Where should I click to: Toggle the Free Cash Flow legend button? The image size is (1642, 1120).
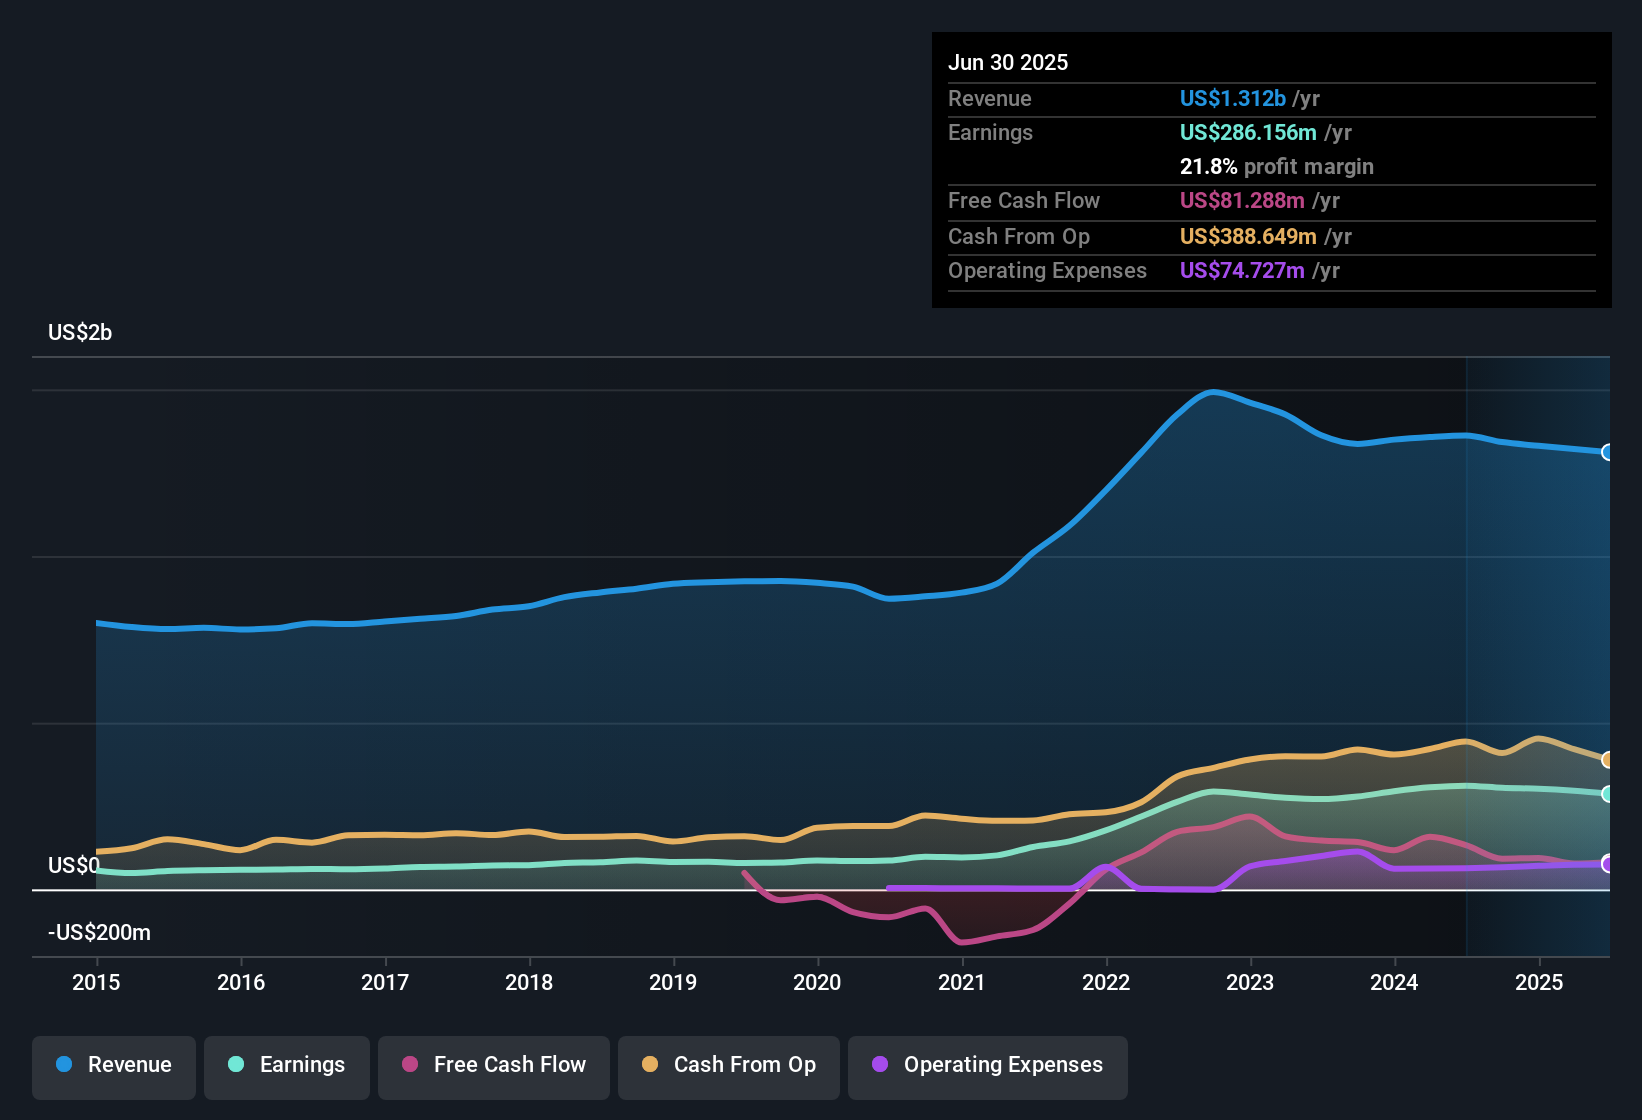point(494,1068)
